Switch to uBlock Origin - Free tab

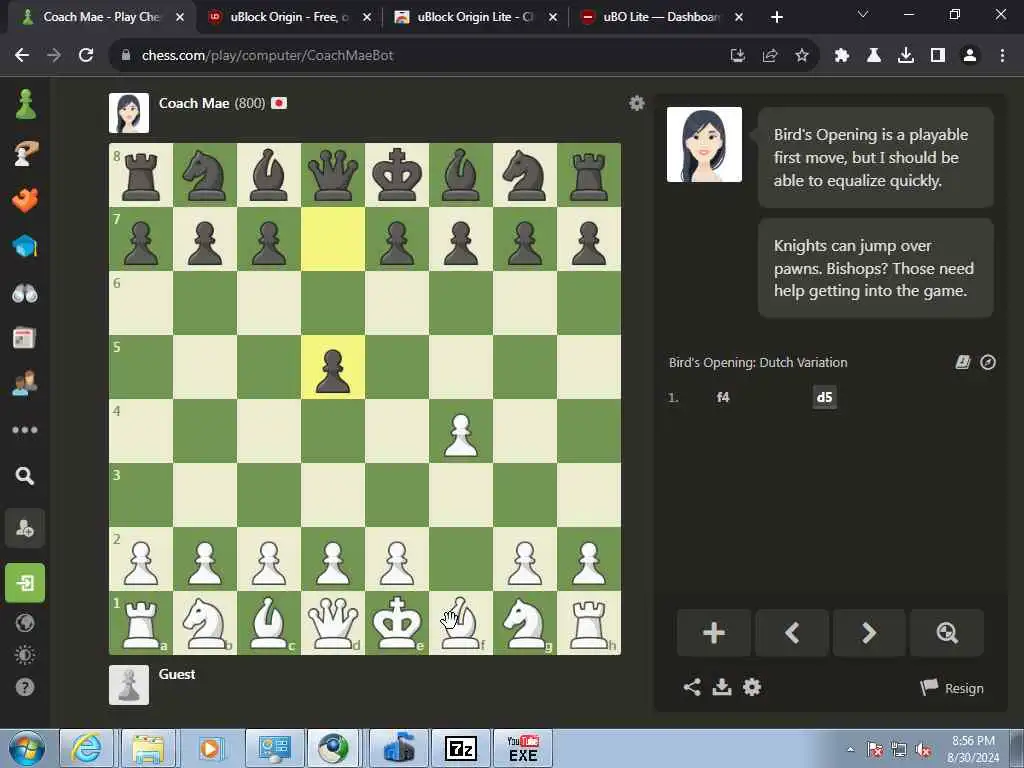[289, 17]
